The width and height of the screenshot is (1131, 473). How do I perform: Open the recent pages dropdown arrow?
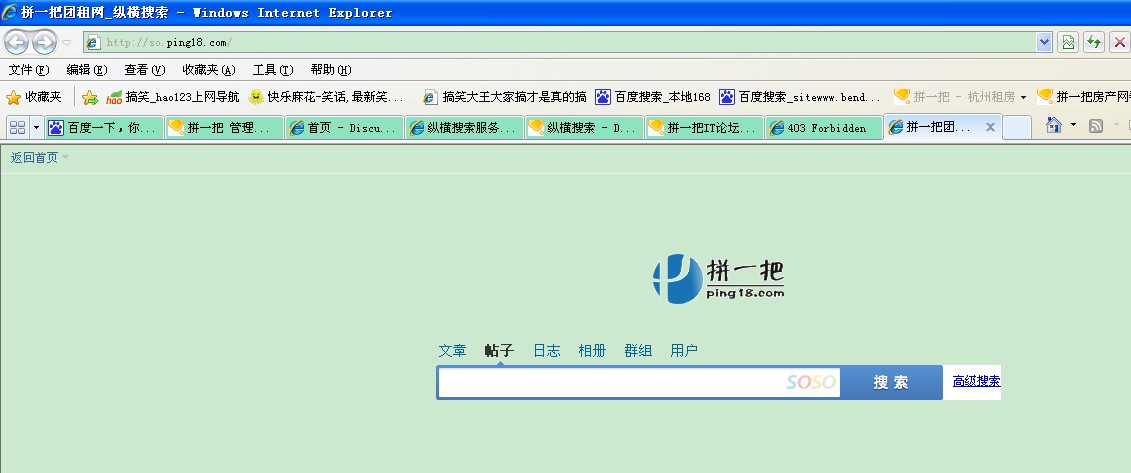point(66,43)
